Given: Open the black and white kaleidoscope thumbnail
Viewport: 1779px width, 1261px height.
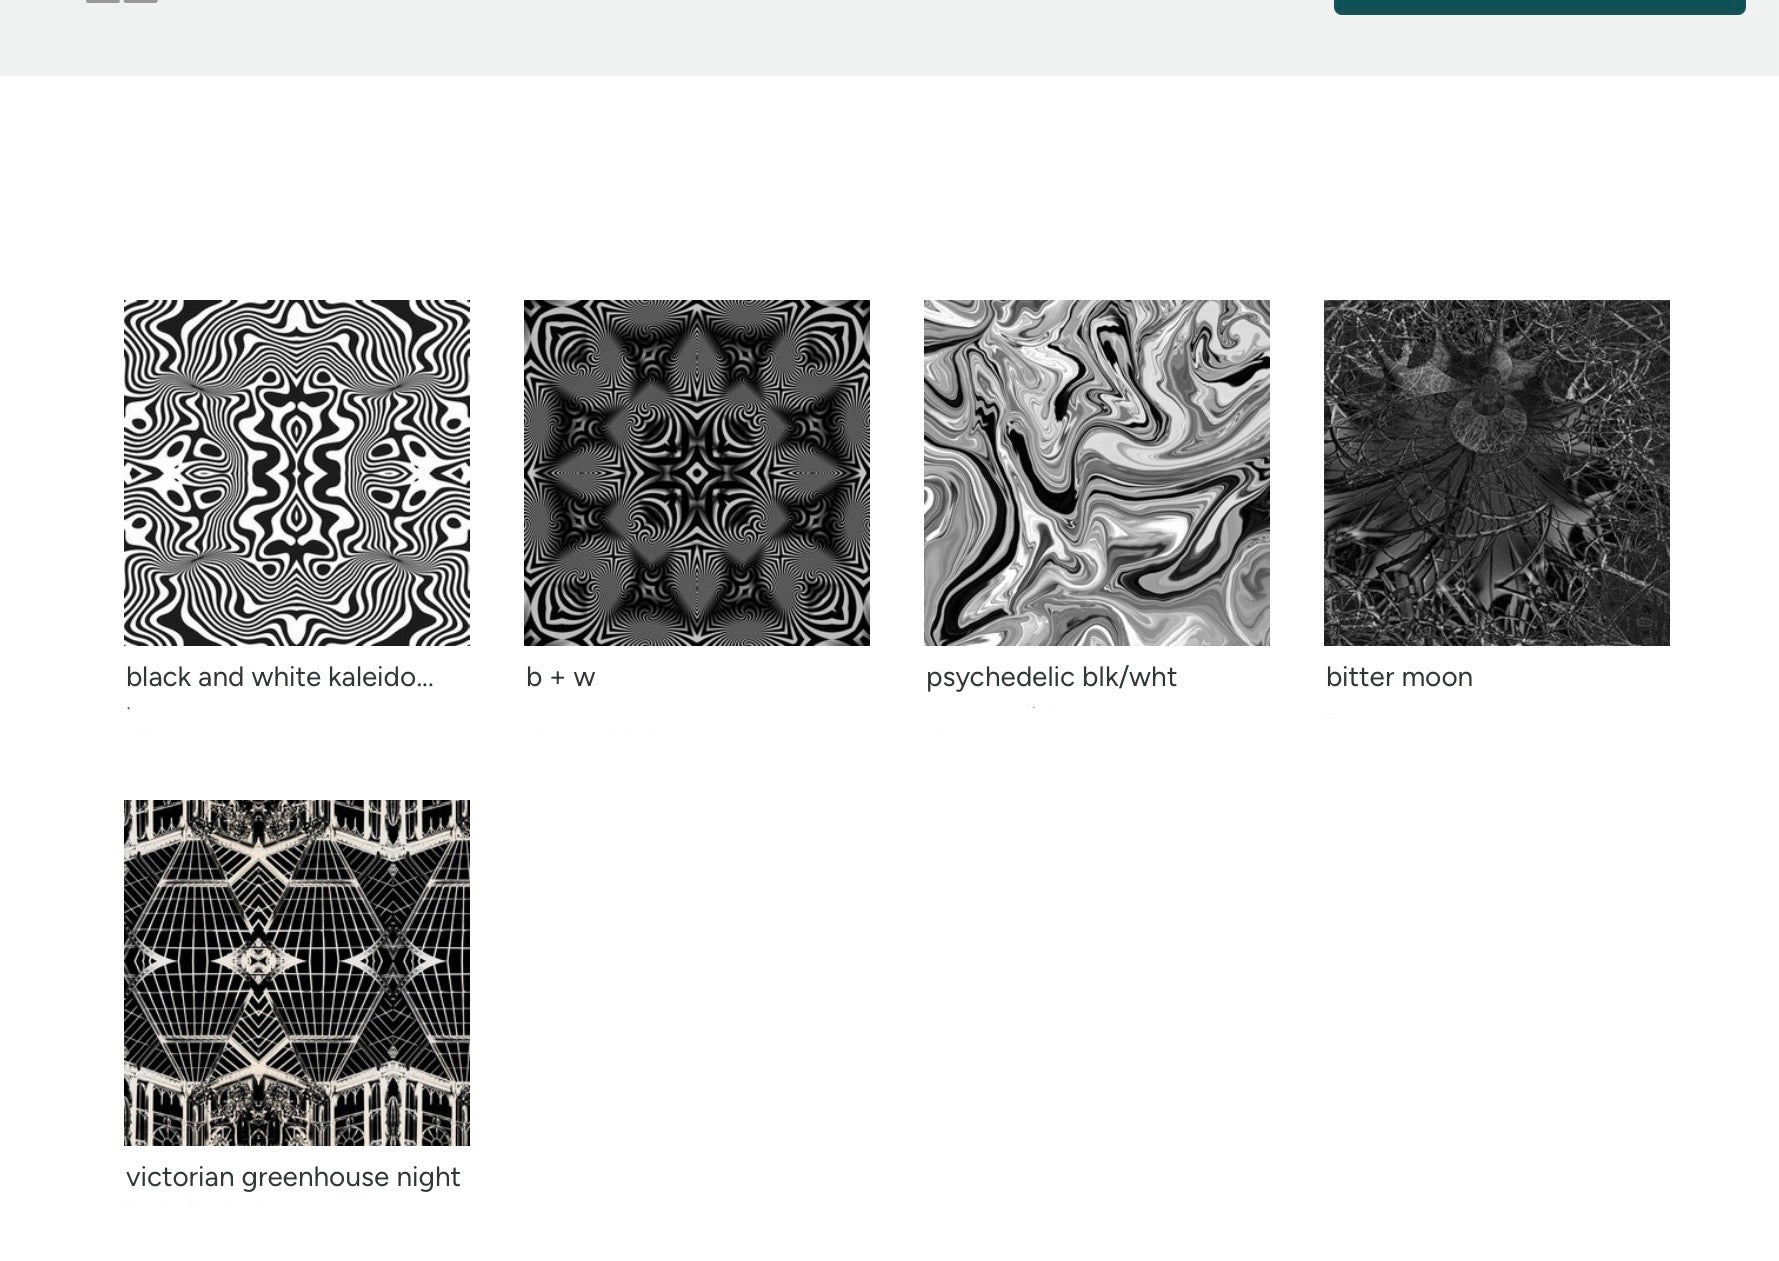Looking at the screenshot, I should click(297, 473).
